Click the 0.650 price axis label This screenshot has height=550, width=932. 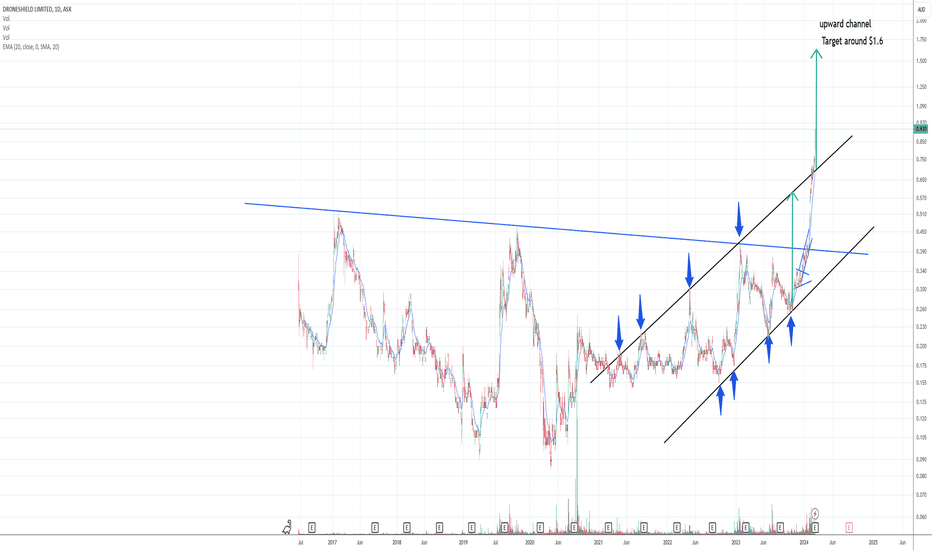coord(921,180)
